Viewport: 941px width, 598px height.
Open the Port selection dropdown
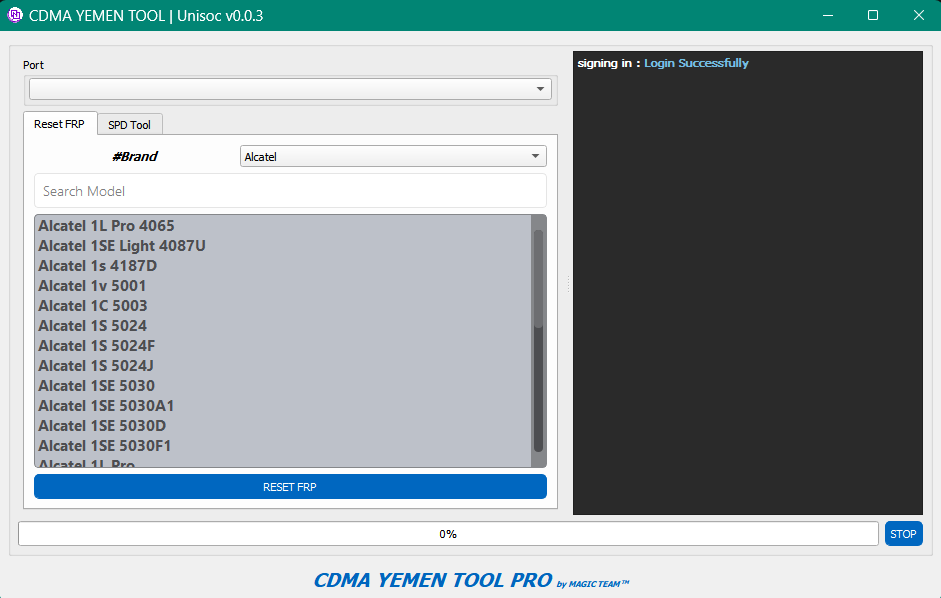pos(290,88)
